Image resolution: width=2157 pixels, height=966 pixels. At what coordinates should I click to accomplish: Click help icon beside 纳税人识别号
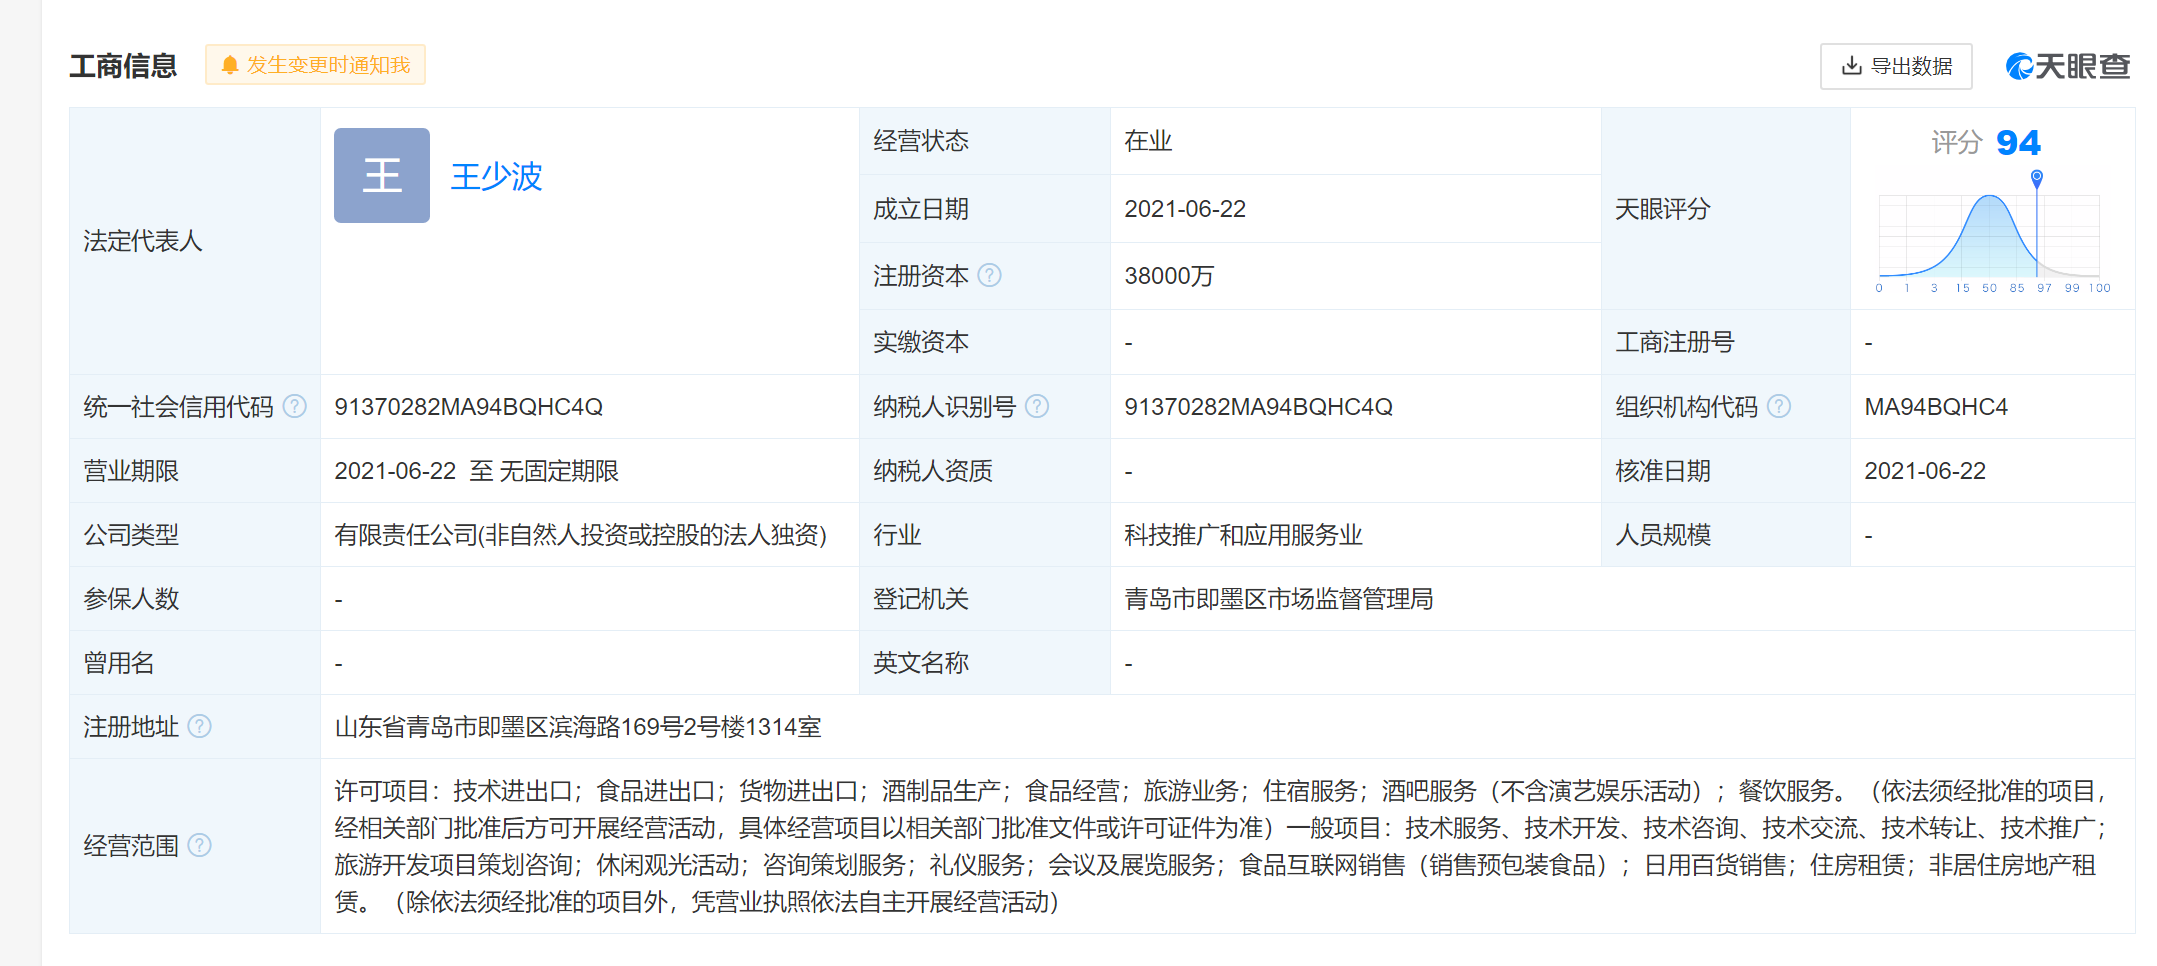pos(1037,406)
